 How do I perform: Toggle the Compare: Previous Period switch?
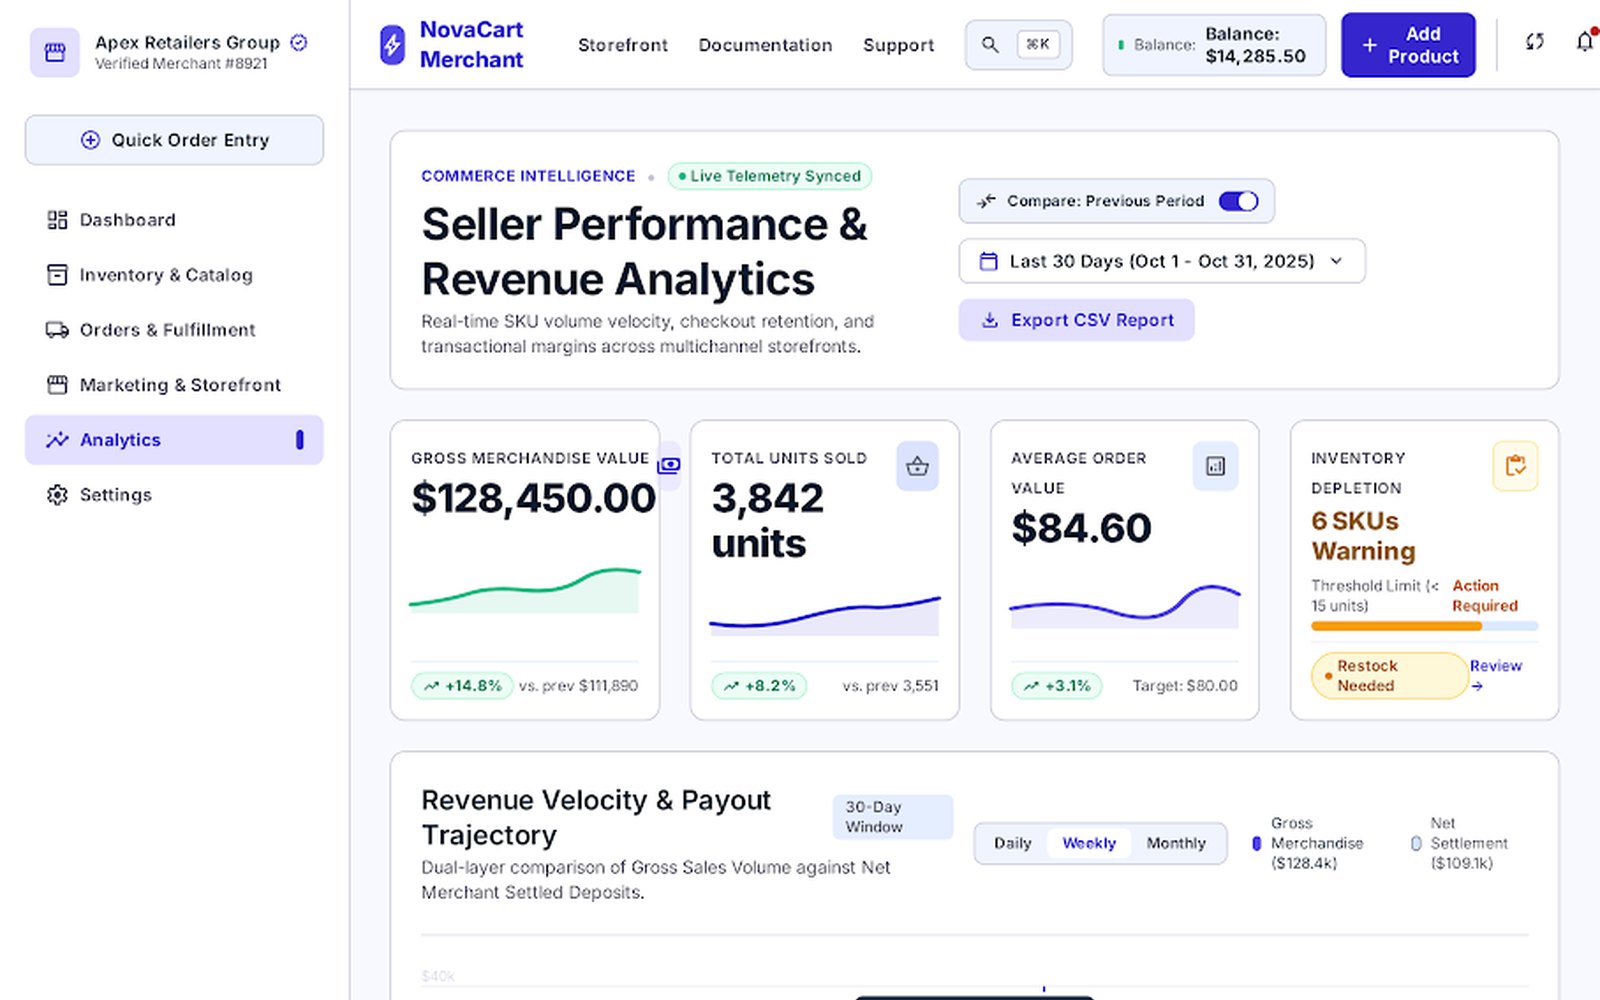(1238, 201)
